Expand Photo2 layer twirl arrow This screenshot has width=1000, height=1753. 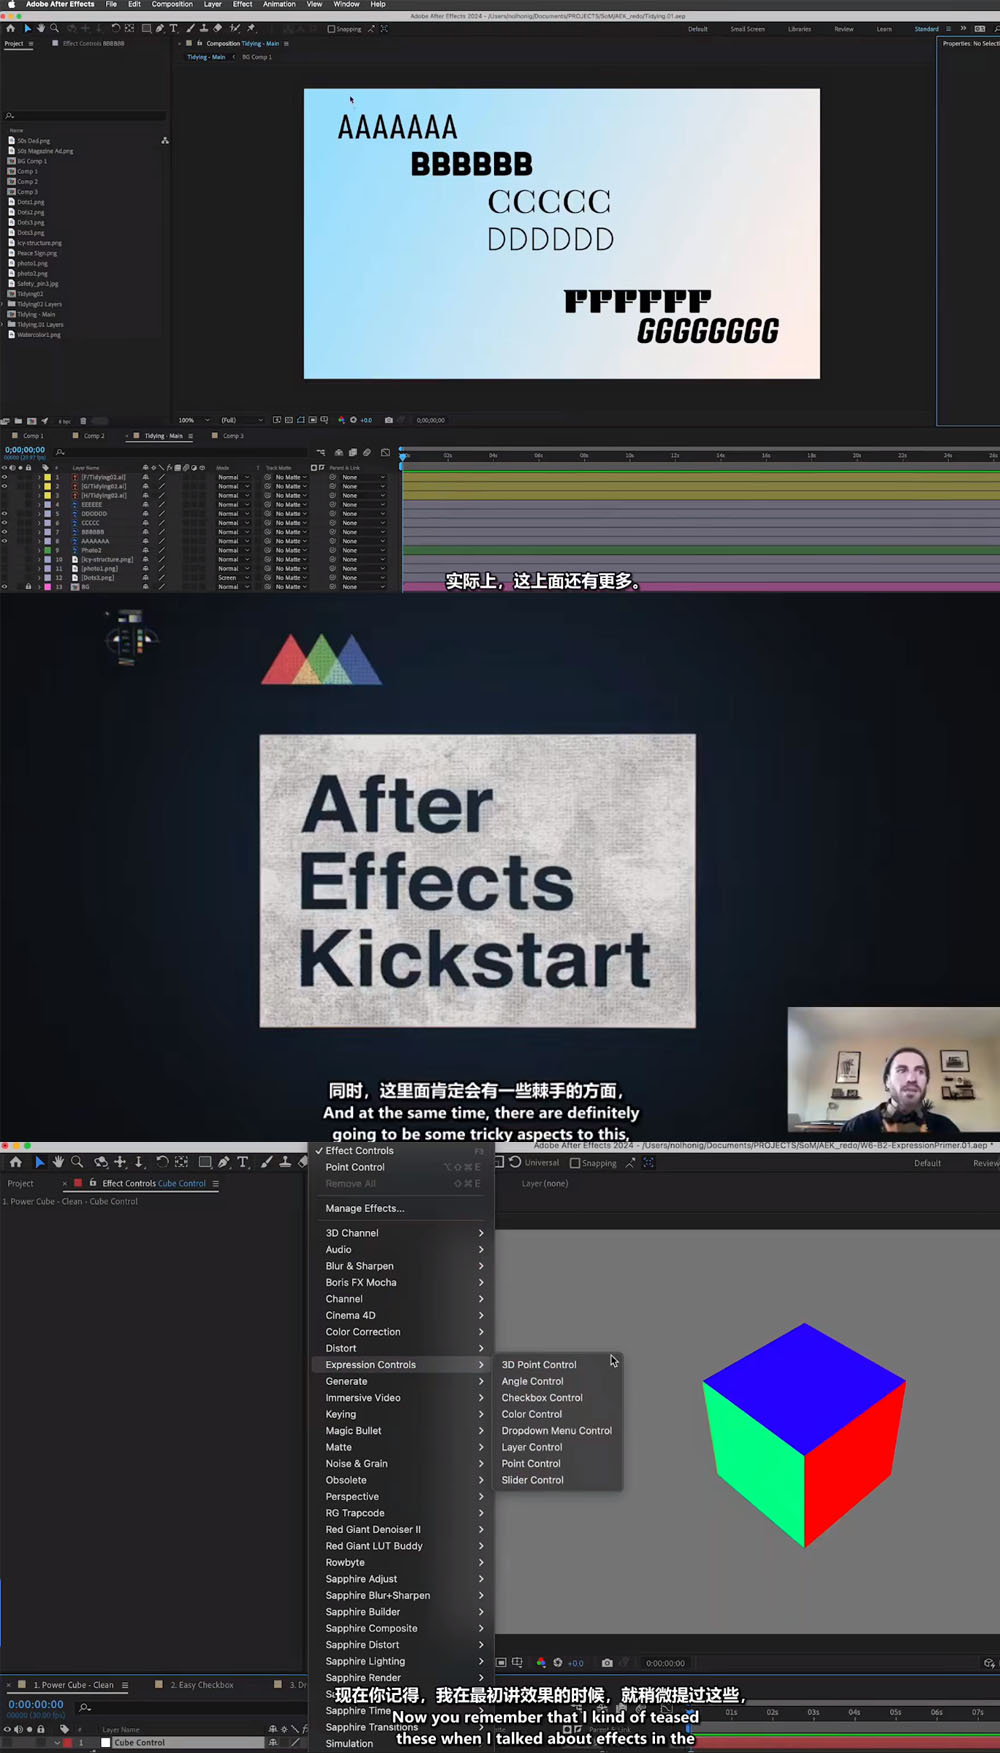click(x=39, y=550)
